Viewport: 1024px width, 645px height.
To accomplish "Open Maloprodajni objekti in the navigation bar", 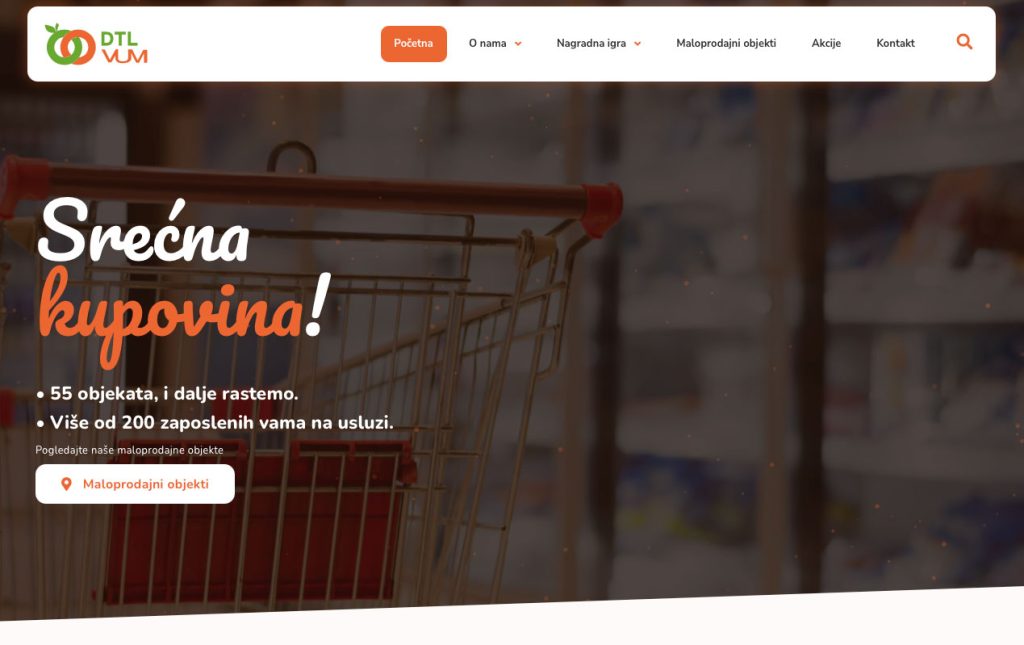I will (x=726, y=44).
